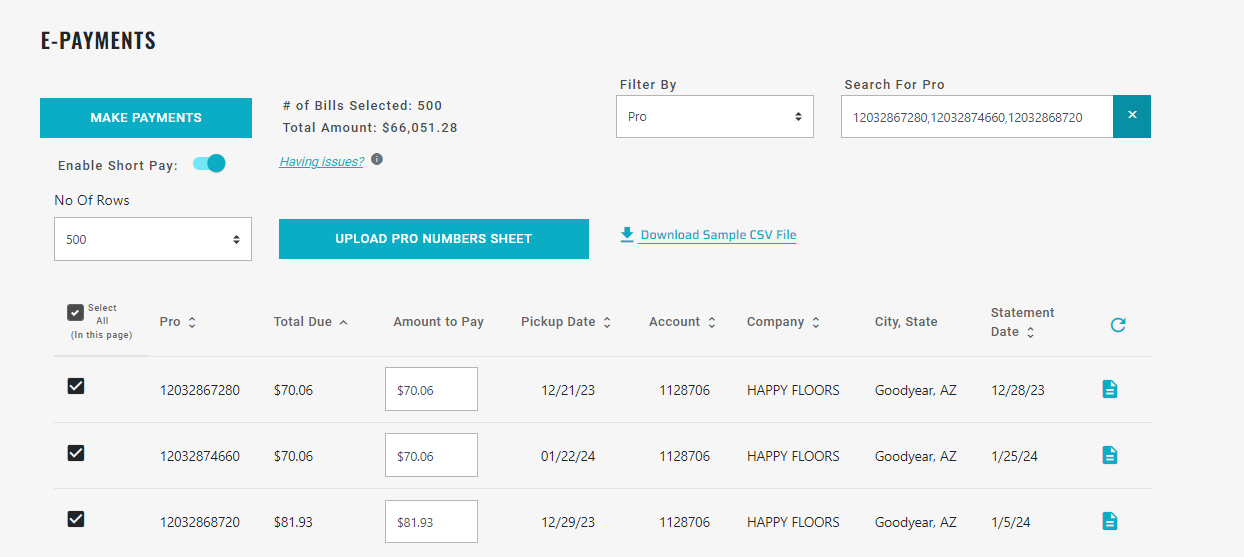
Task: Click the Make Payments button
Action: [146, 118]
